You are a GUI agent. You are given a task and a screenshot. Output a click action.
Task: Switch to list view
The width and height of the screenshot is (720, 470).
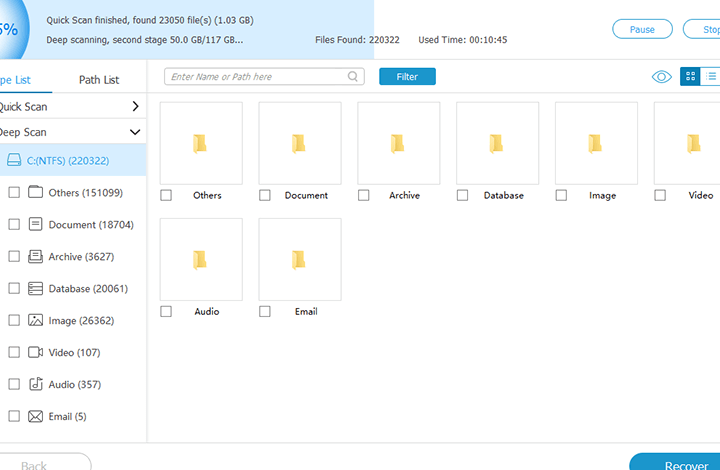pyautogui.click(x=710, y=77)
